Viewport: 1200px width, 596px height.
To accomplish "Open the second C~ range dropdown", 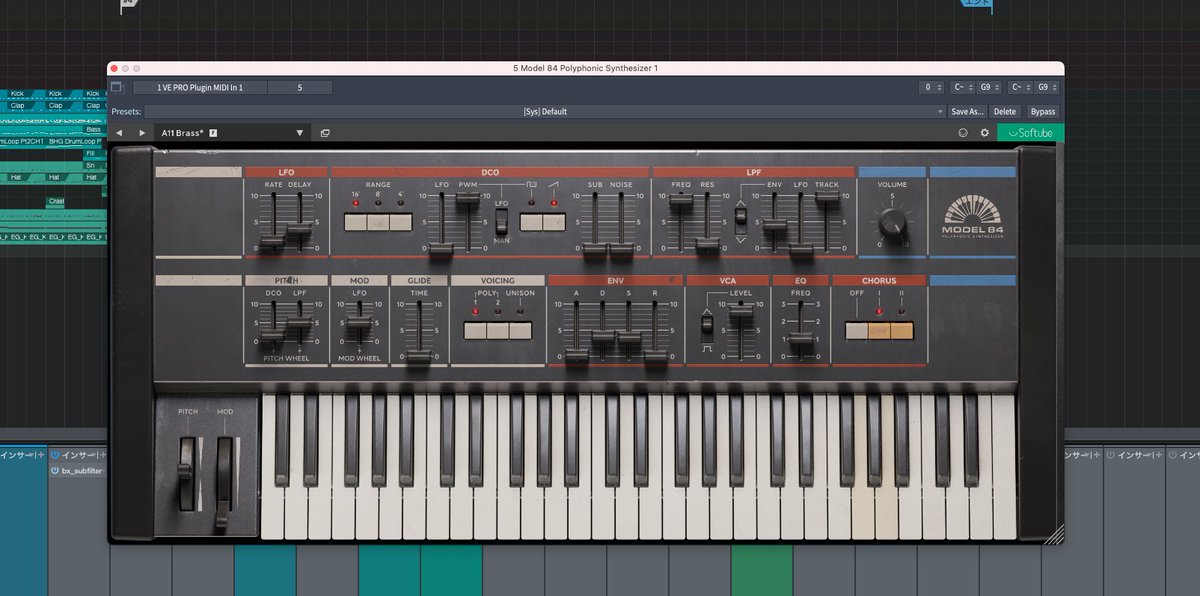I will [x=1019, y=88].
